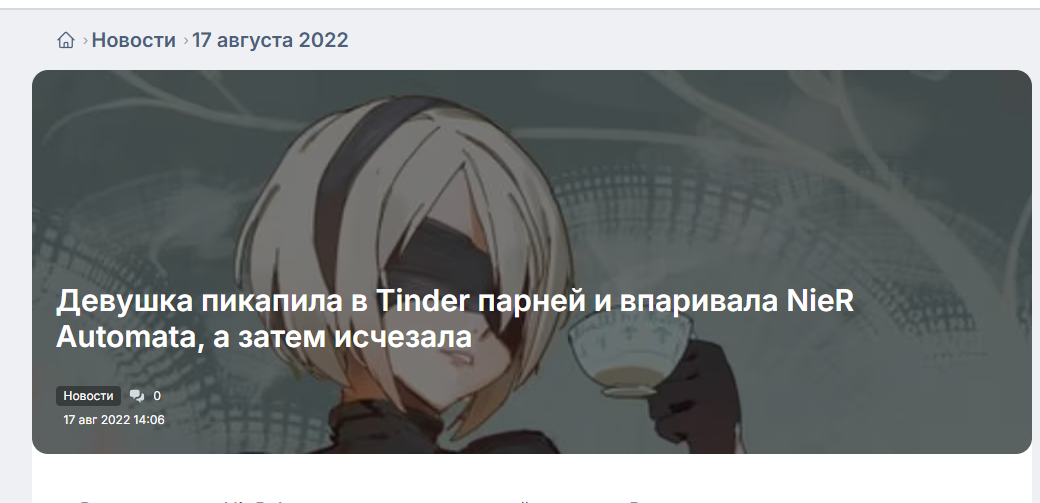Click the comment count showing 0

pyautogui.click(x=157, y=396)
